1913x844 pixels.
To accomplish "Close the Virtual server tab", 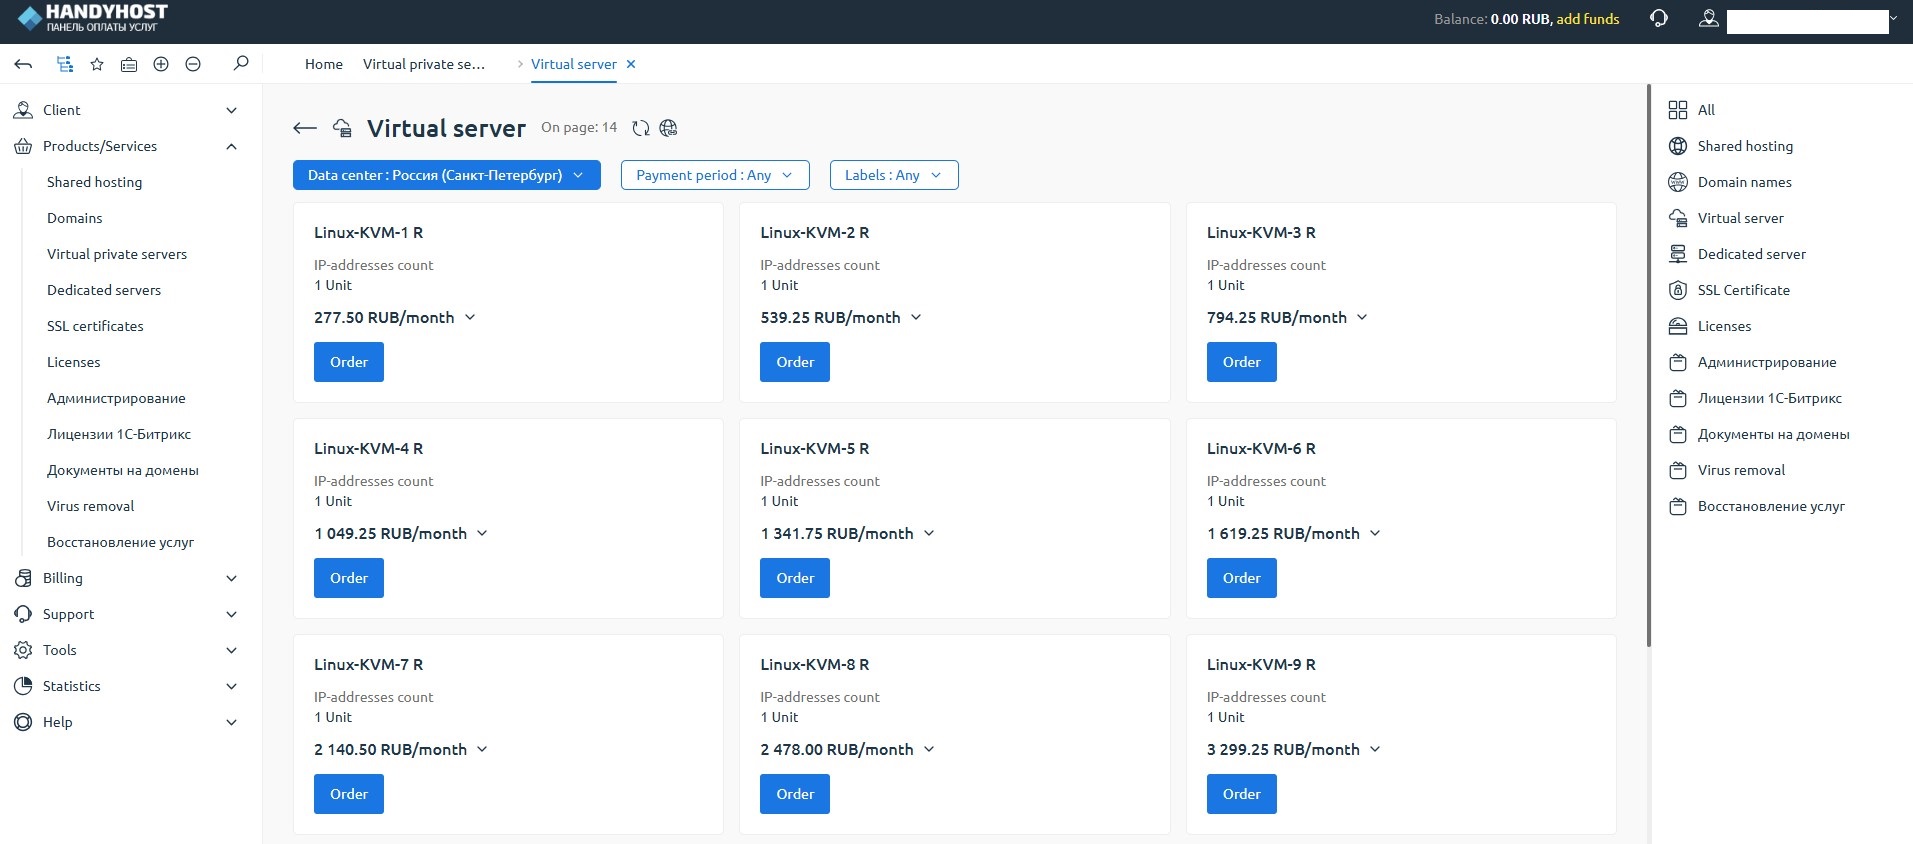I will (631, 64).
